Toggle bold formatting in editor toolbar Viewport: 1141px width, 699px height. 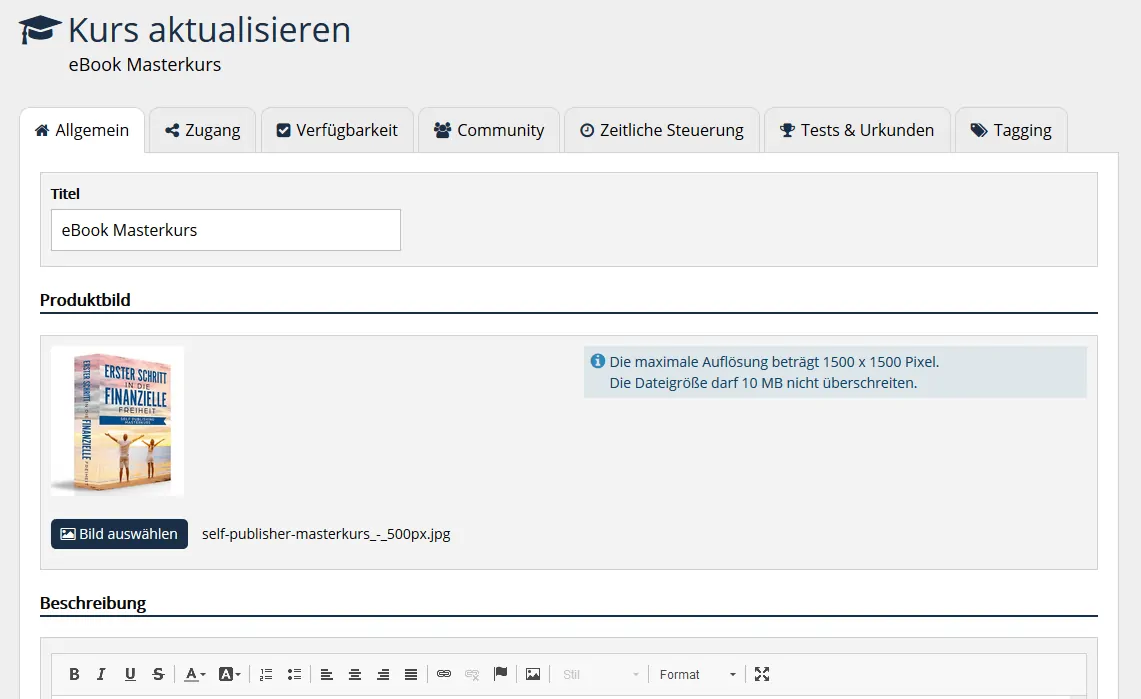click(x=74, y=674)
